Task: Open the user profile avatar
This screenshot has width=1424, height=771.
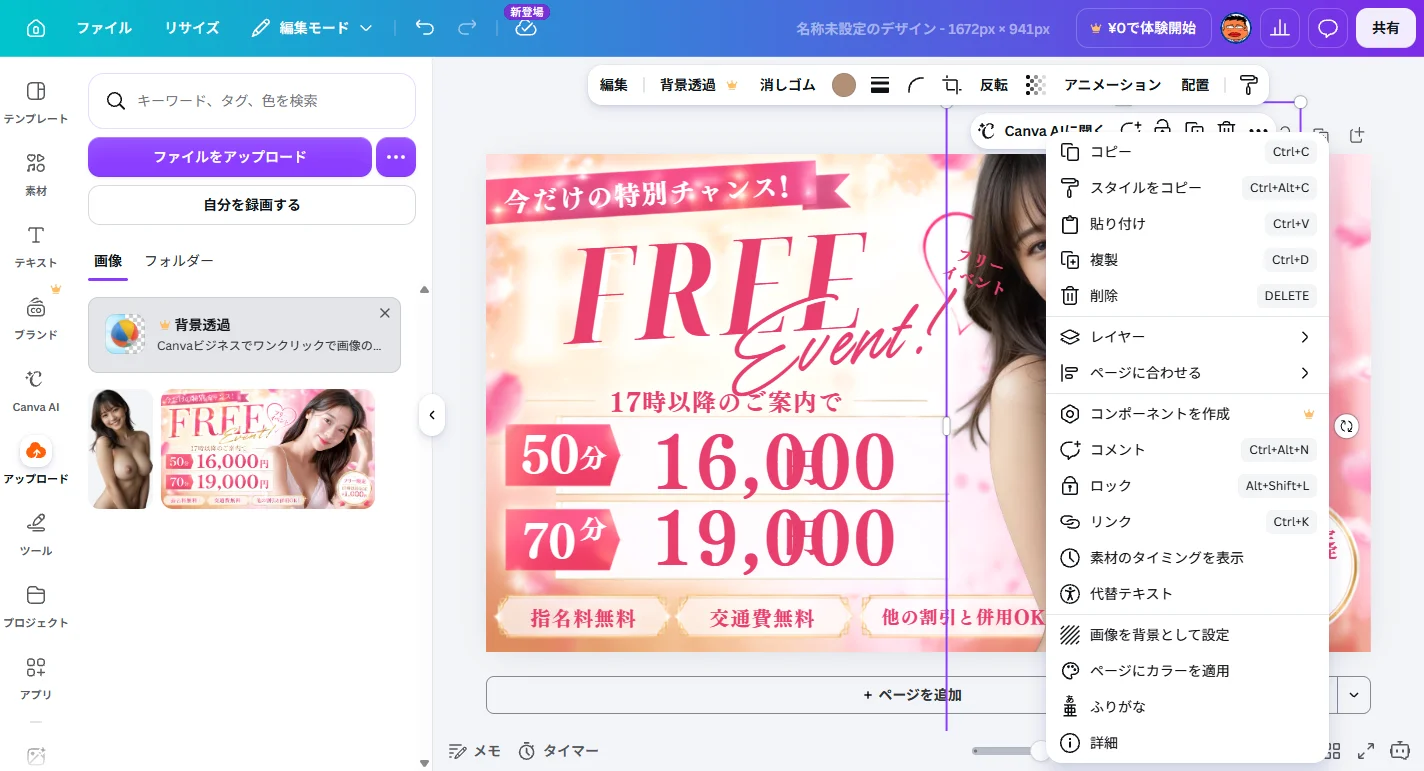Action: tap(1237, 28)
